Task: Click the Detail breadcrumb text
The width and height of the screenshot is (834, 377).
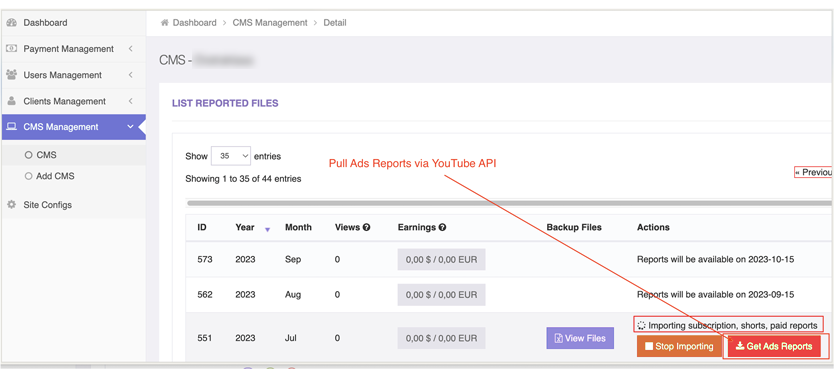Action: pyautogui.click(x=335, y=23)
